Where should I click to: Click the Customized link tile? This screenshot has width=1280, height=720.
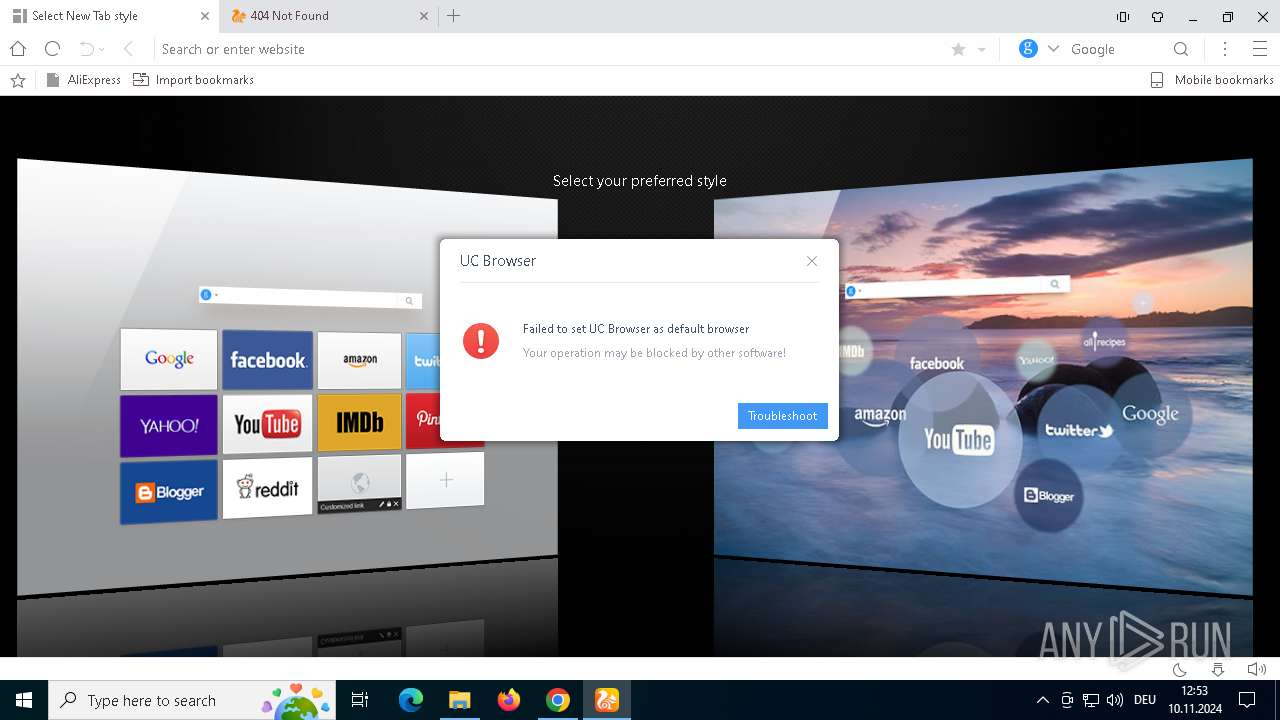tap(360, 484)
